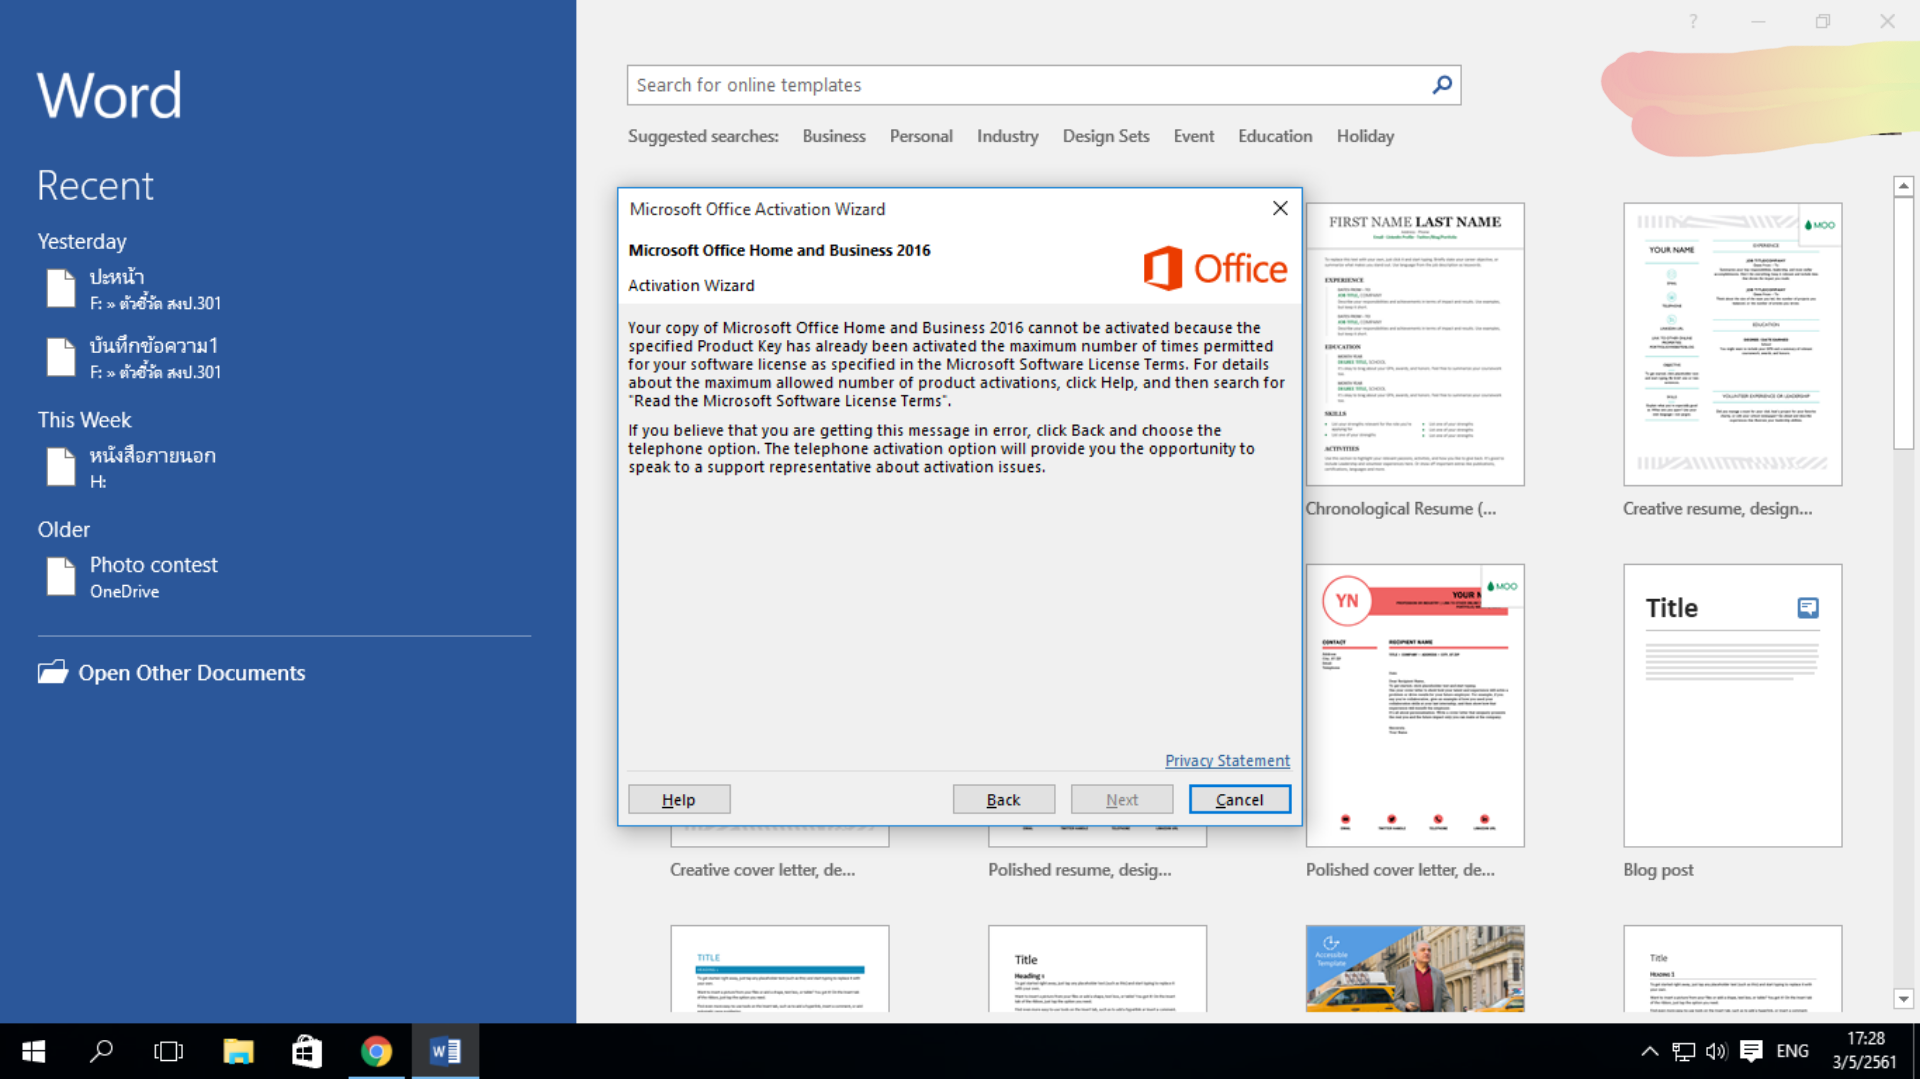Close the Office Activation Wizard dialog

1280,208
